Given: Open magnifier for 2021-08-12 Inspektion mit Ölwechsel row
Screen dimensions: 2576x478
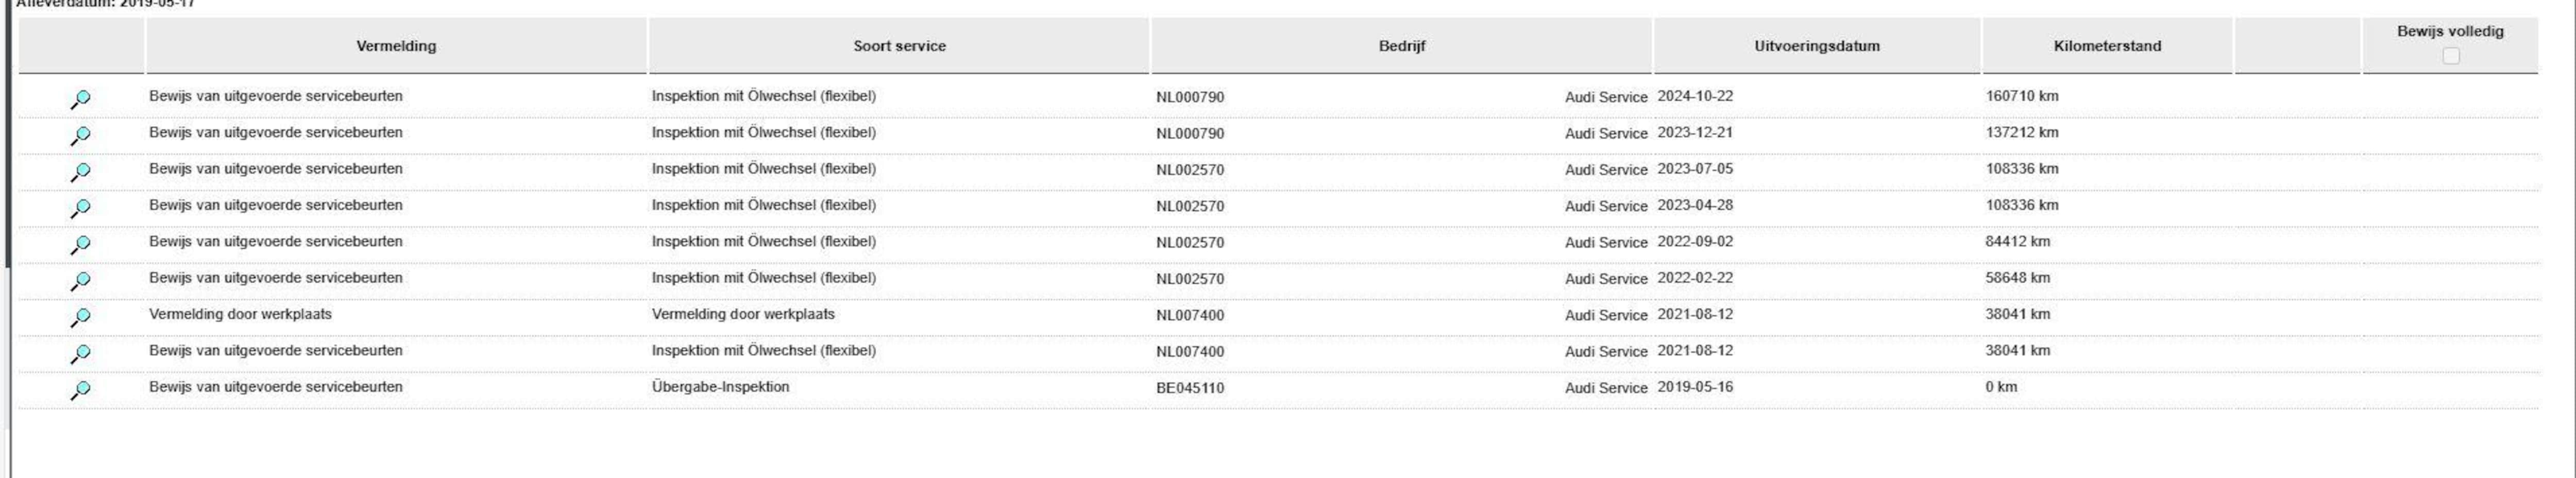Looking at the screenshot, I should click(x=80, y=353).
